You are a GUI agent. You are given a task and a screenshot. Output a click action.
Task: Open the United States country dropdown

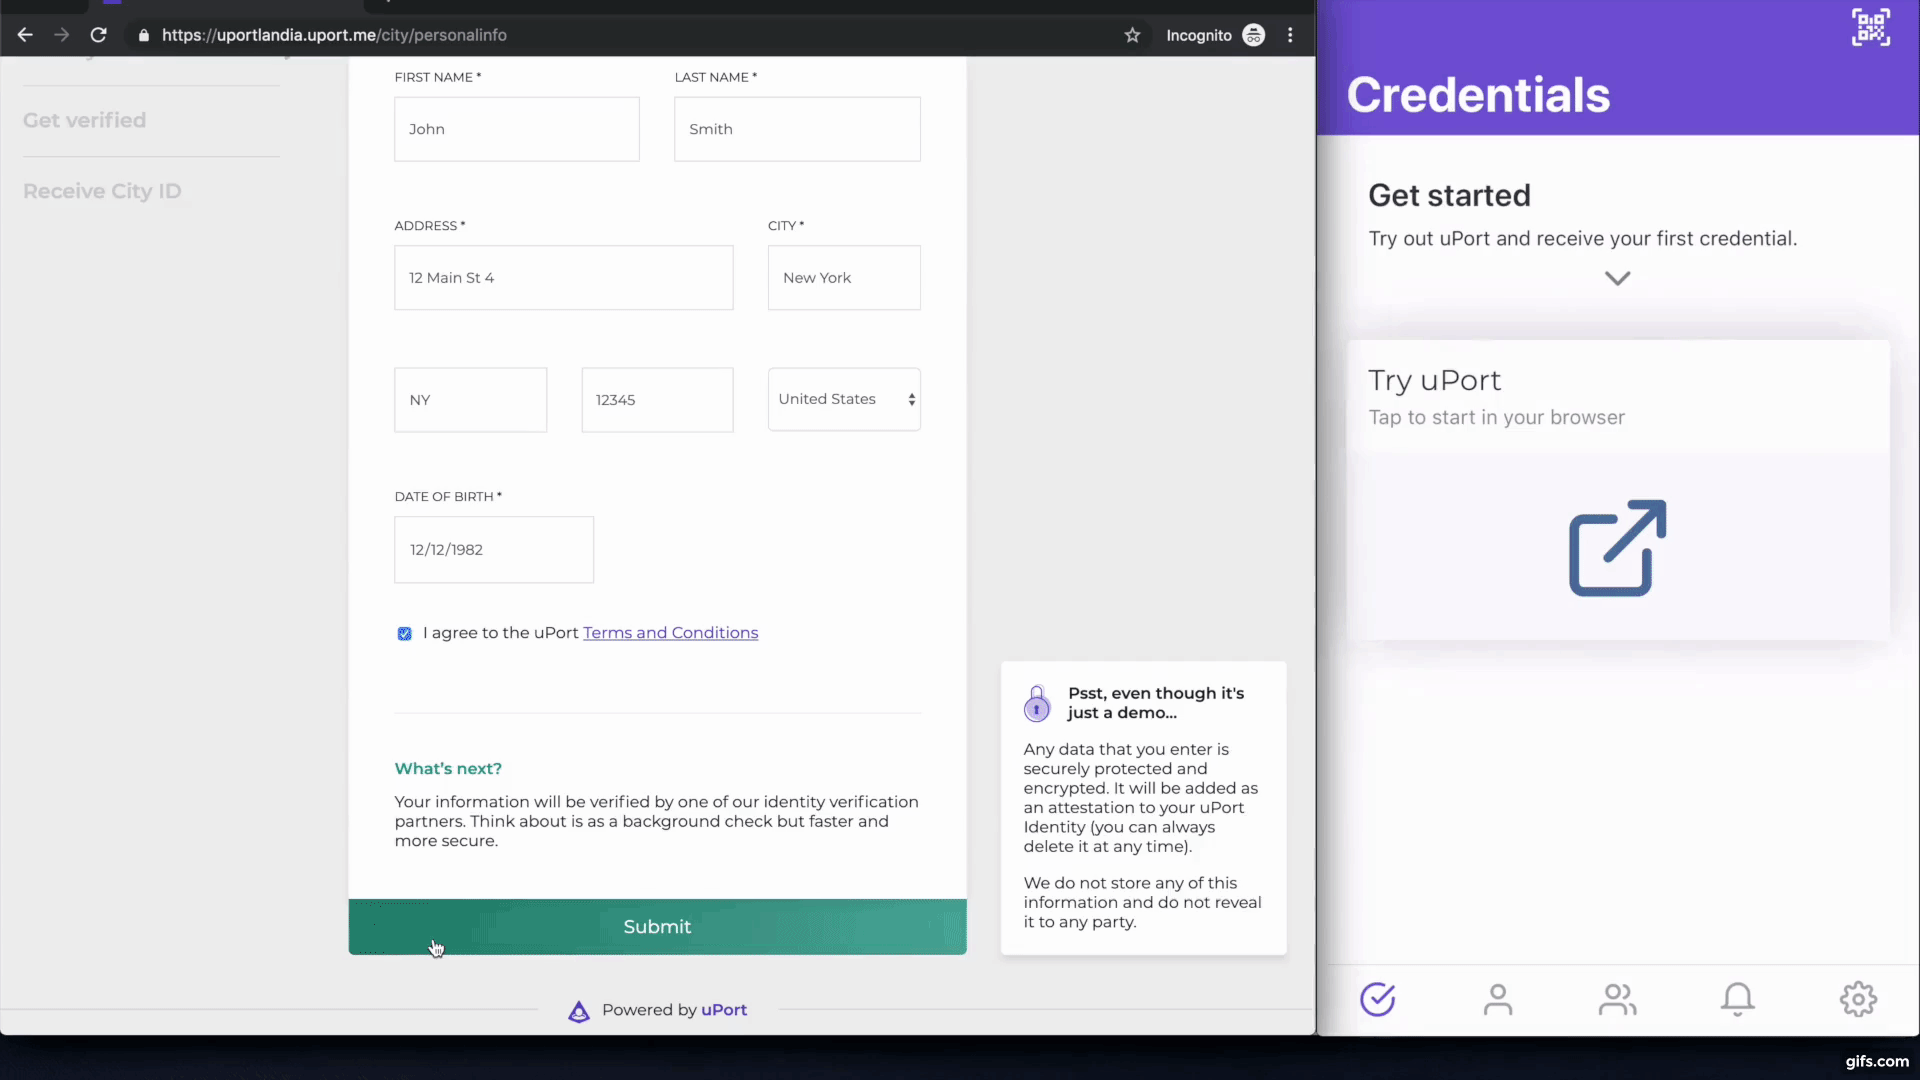point(844,399)
